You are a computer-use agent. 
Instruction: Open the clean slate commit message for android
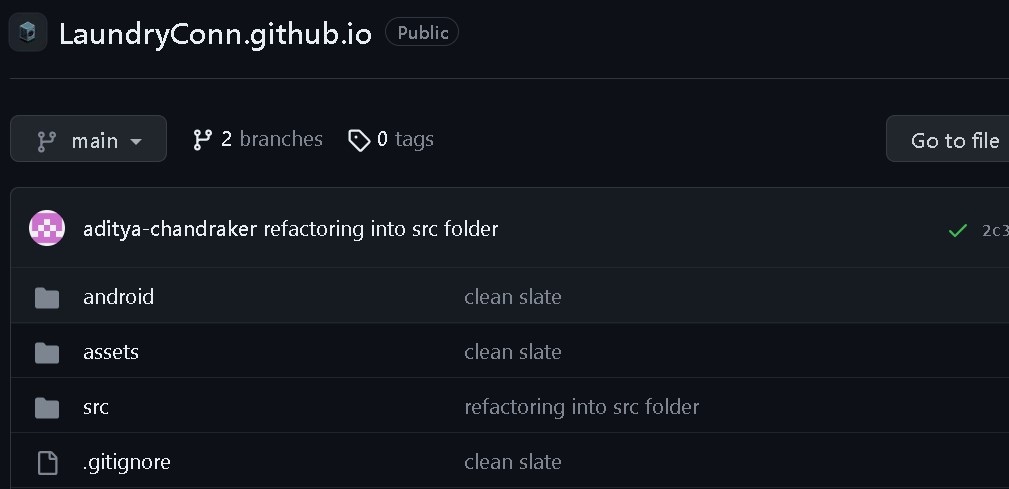[x=513, y=297]
